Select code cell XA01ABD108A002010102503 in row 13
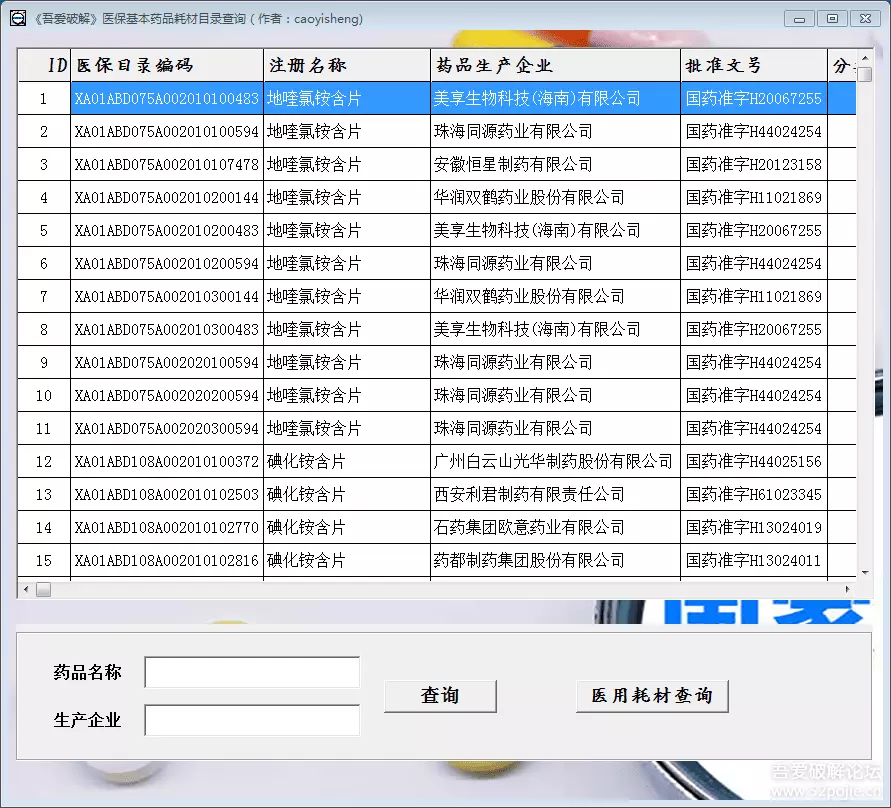Screen dimensions: 891x808 point(166,494)
